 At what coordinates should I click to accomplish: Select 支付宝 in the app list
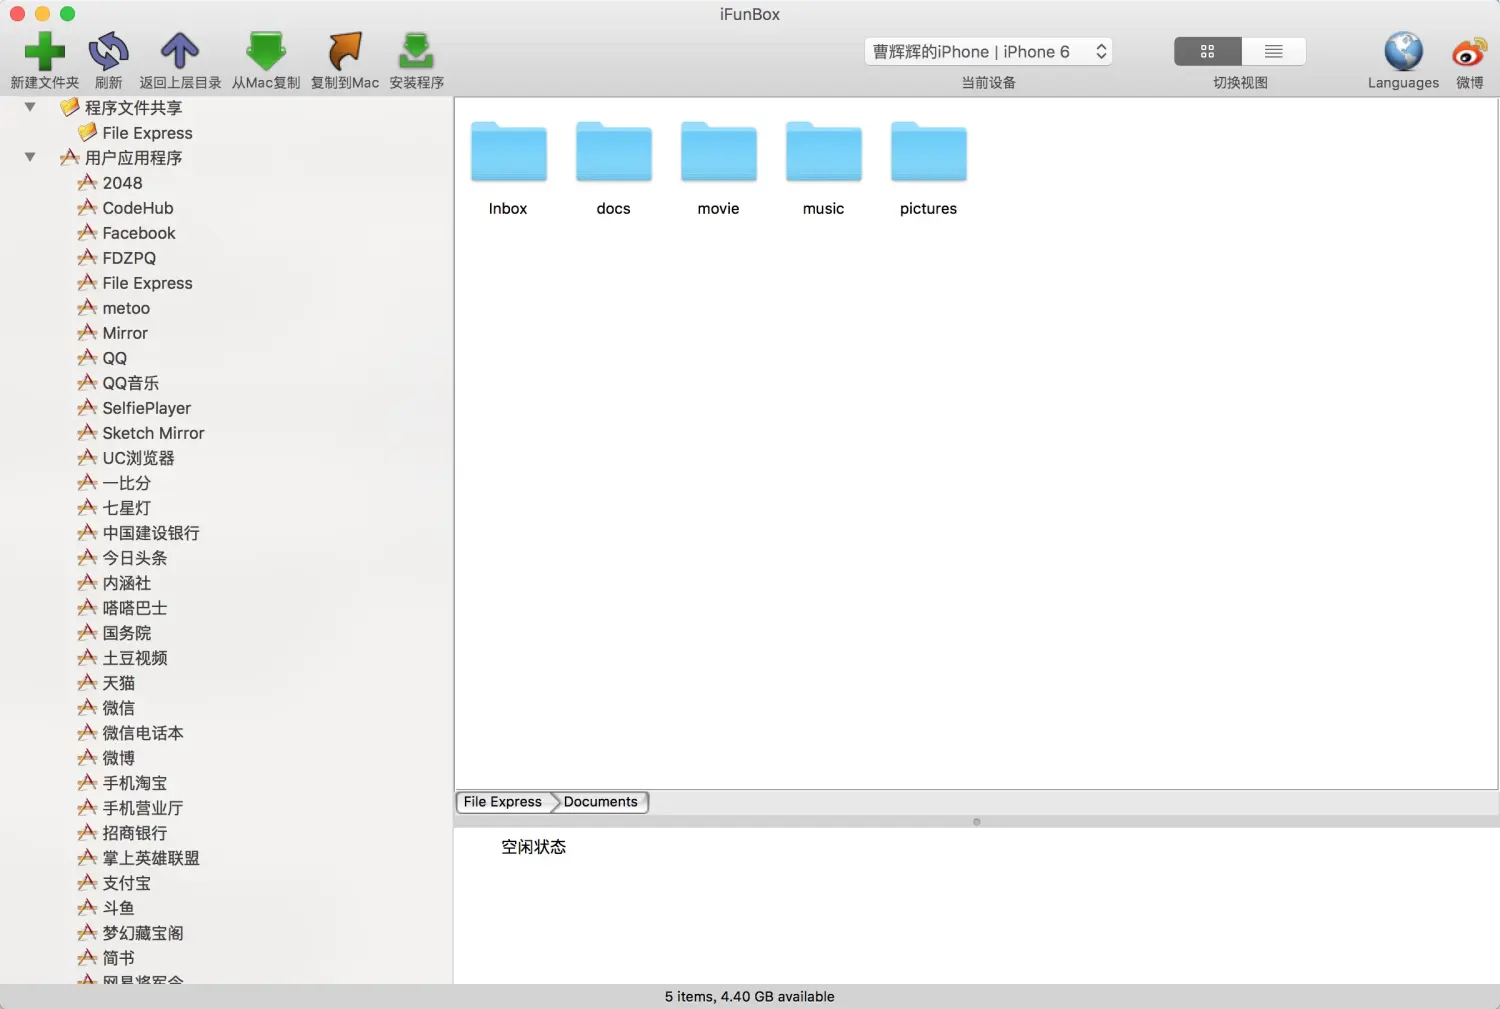[x=114, y=883]
